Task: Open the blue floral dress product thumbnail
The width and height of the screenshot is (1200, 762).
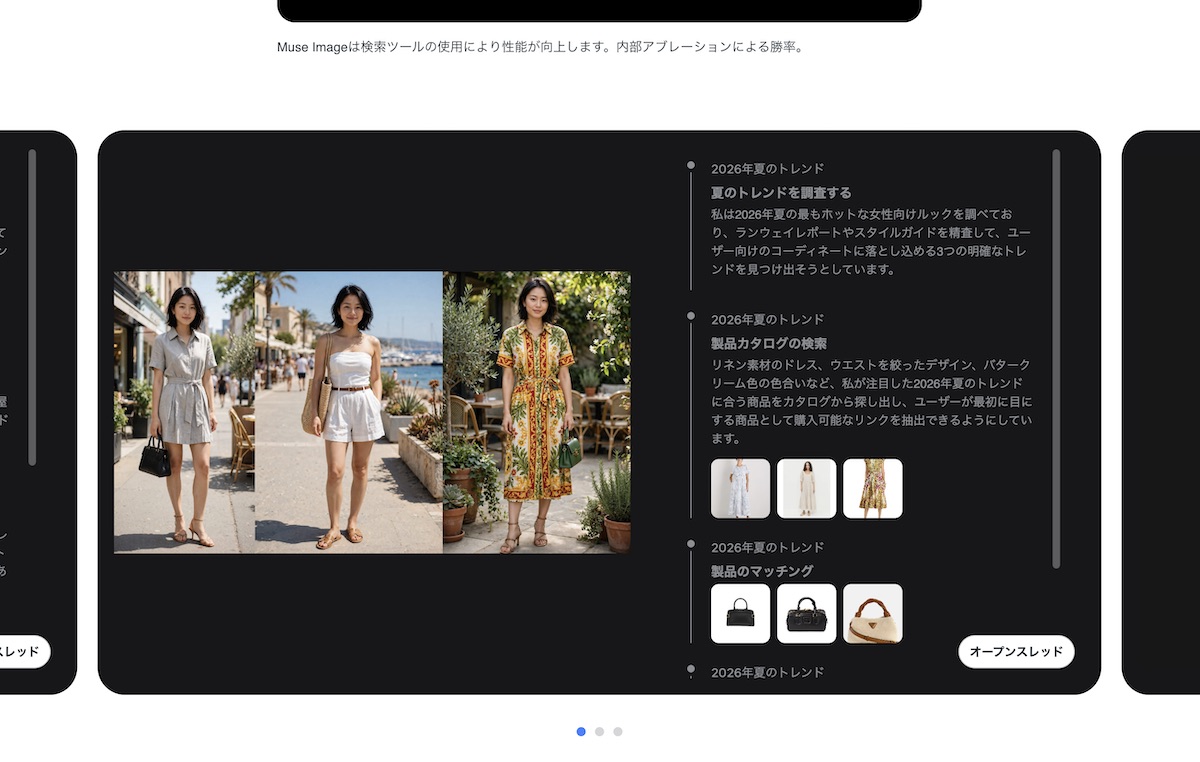Action: point(740,488)
